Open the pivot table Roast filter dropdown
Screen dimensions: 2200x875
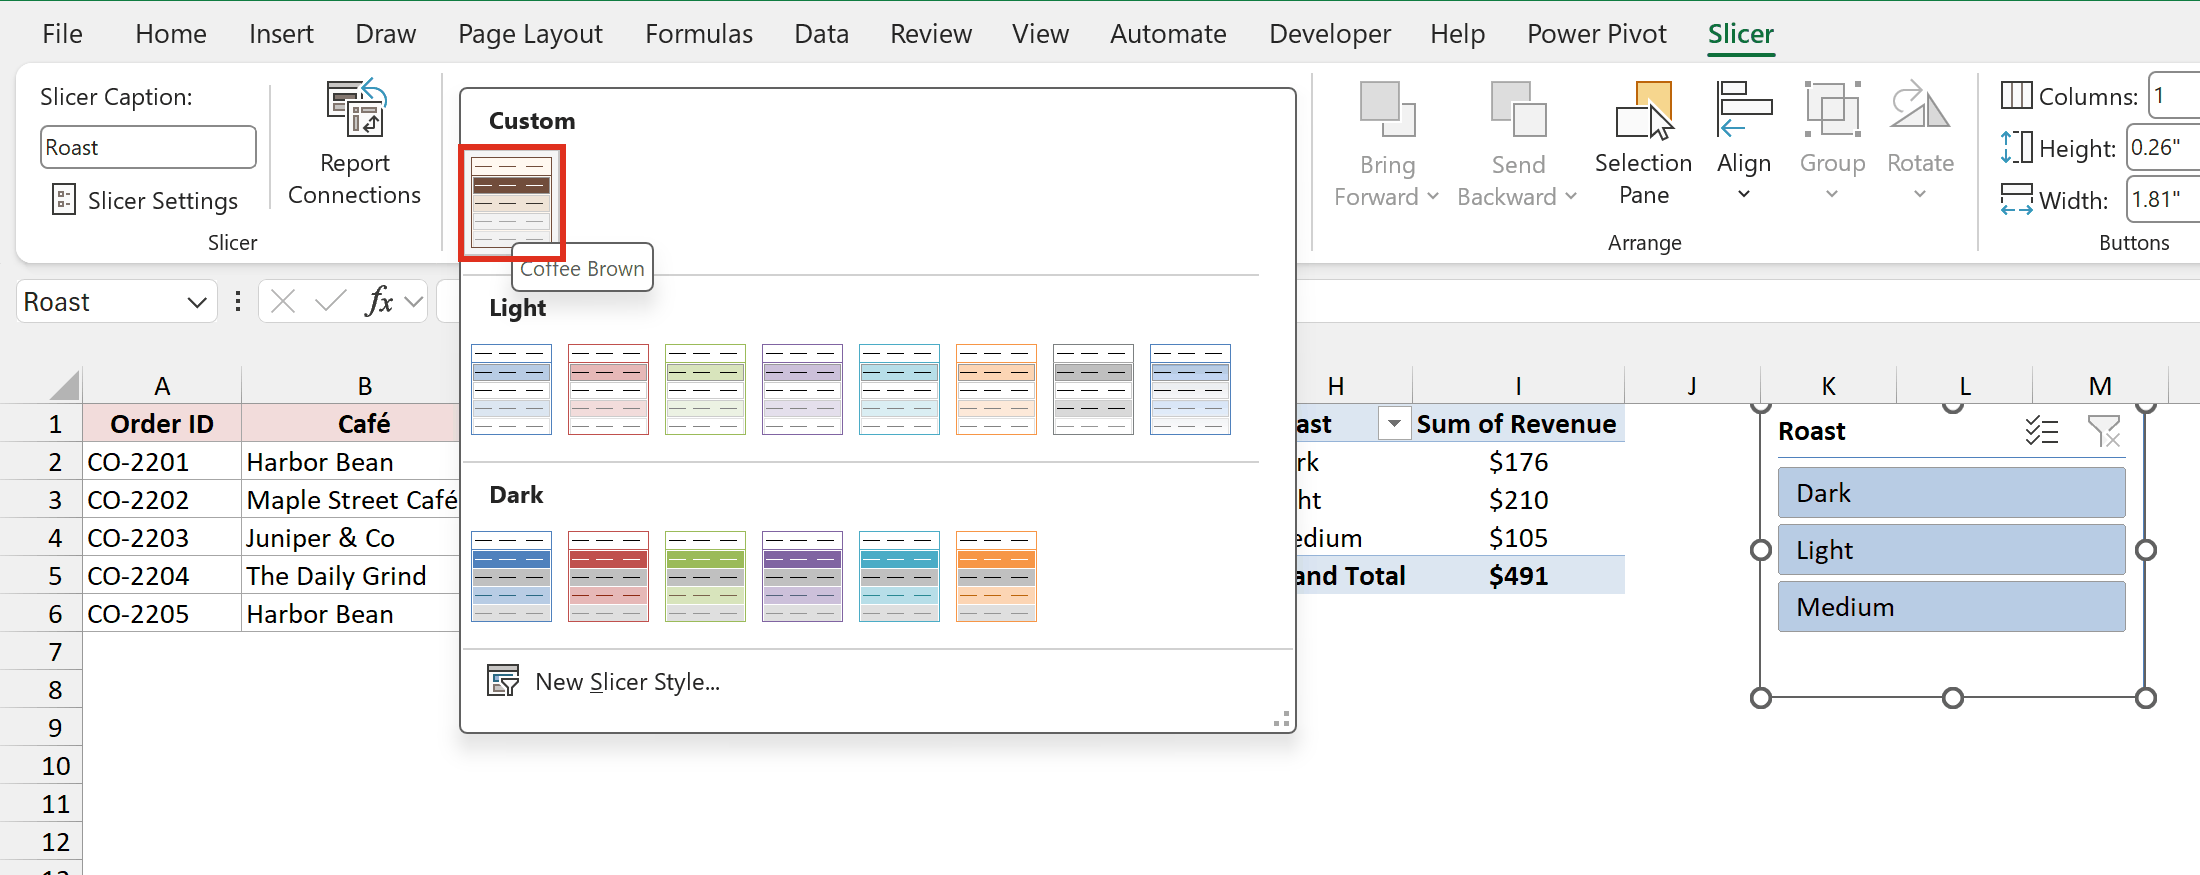pyautogui.click(x=1393, y=424)
